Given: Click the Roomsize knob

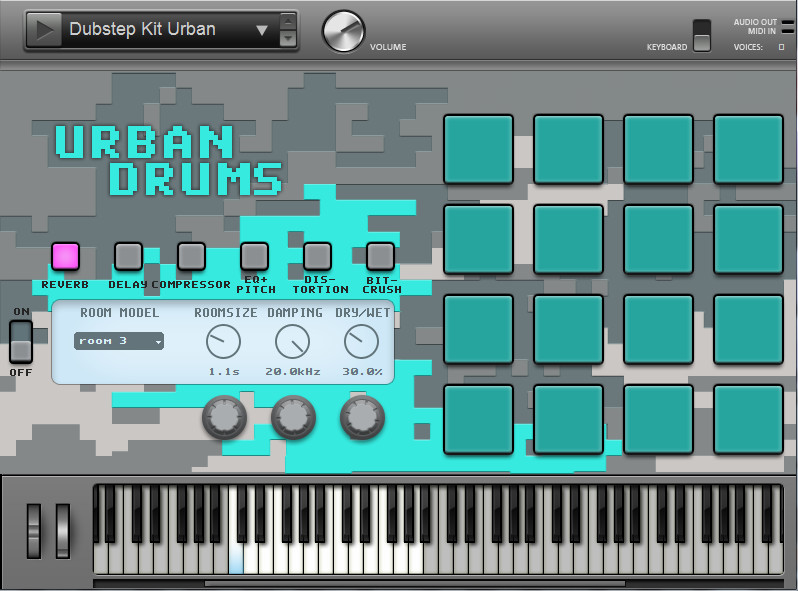Looking at the screenshot, I should (223, 342).
